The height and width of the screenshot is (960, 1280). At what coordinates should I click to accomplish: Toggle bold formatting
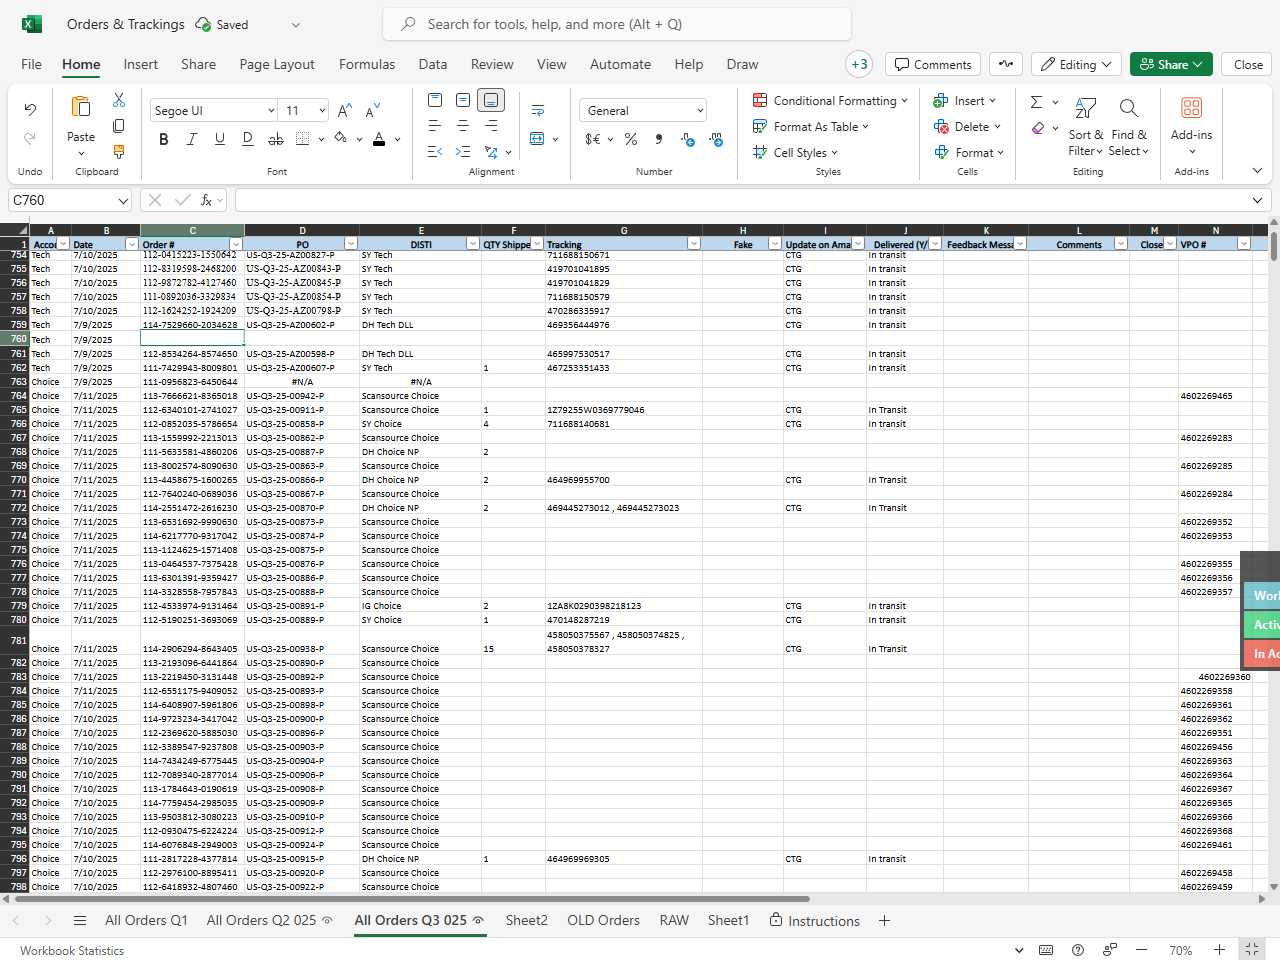pos(164,139)
